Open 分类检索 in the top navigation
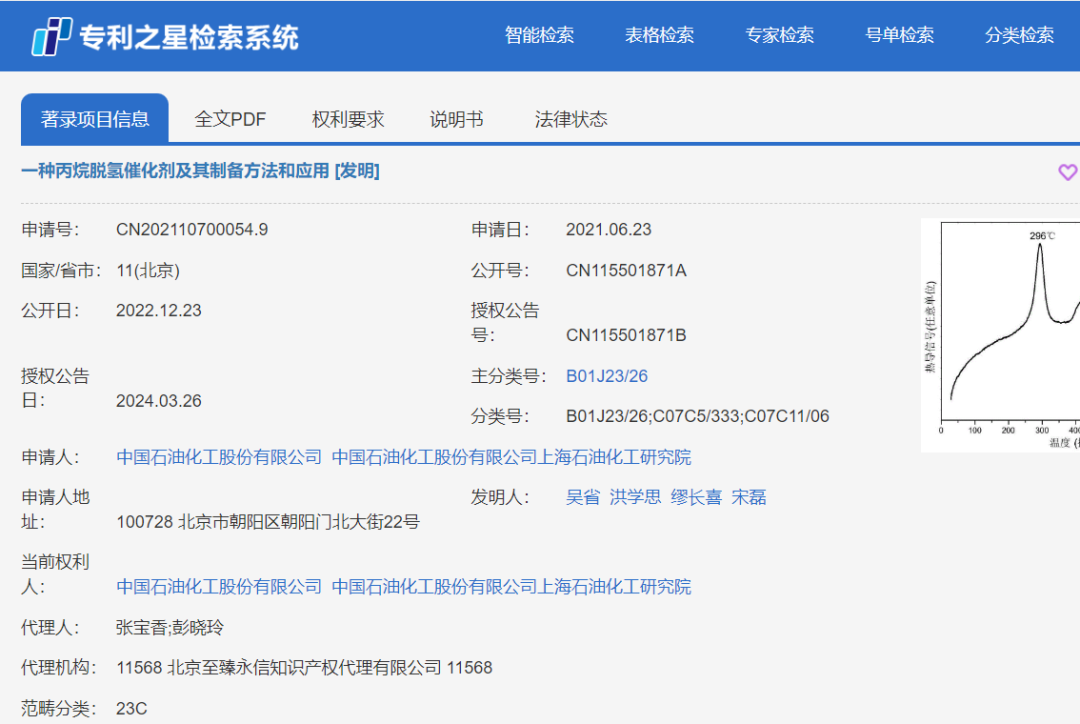Viewport: 1080px width, 724px height. click(1019, 35)
